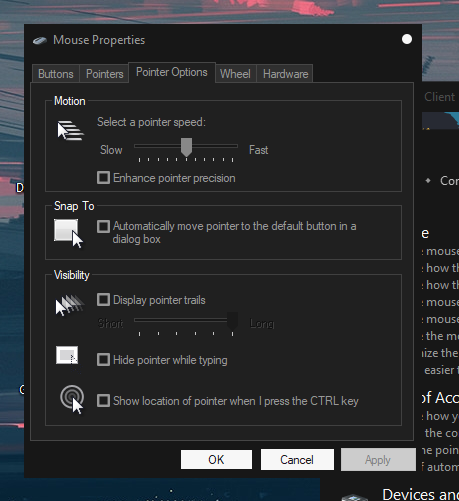
Task: Click the Snap To dialog box icon
Action: pyautogui.click(x=69, y=233)
